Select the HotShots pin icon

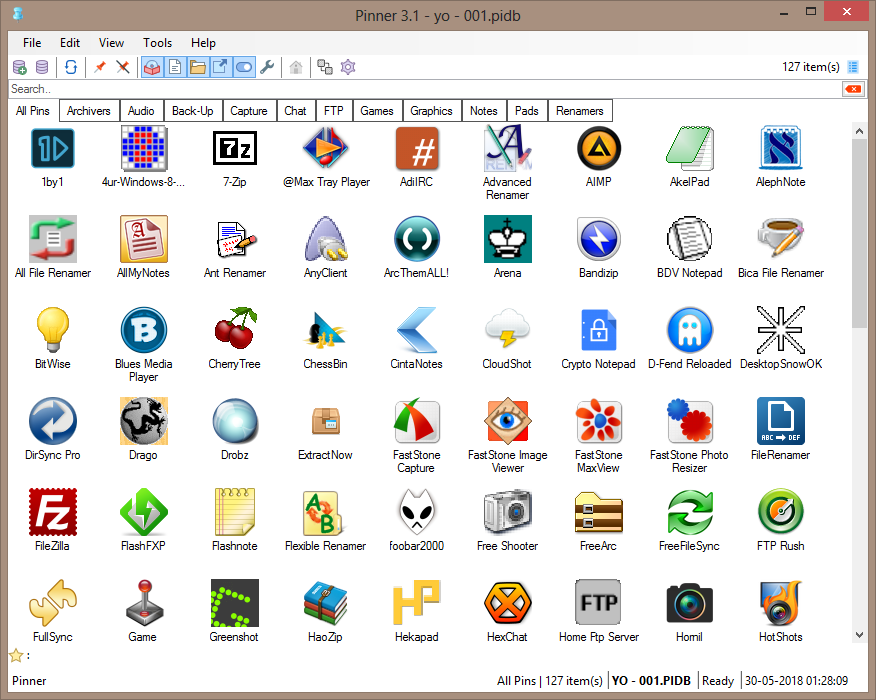781,603
